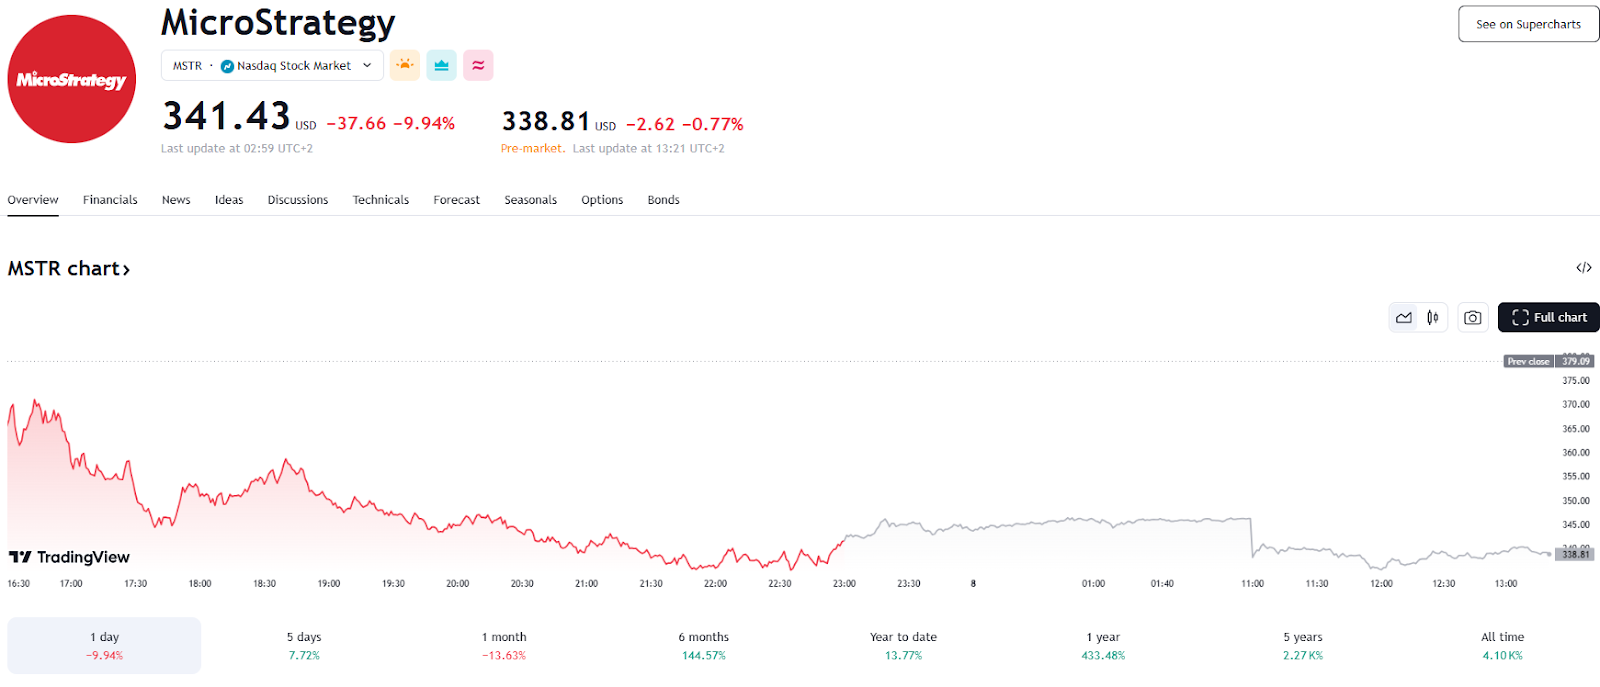Open the Forecast tab
This screenshot has width=1600, height=687.
pyautogui.click(x=457, y=200)
